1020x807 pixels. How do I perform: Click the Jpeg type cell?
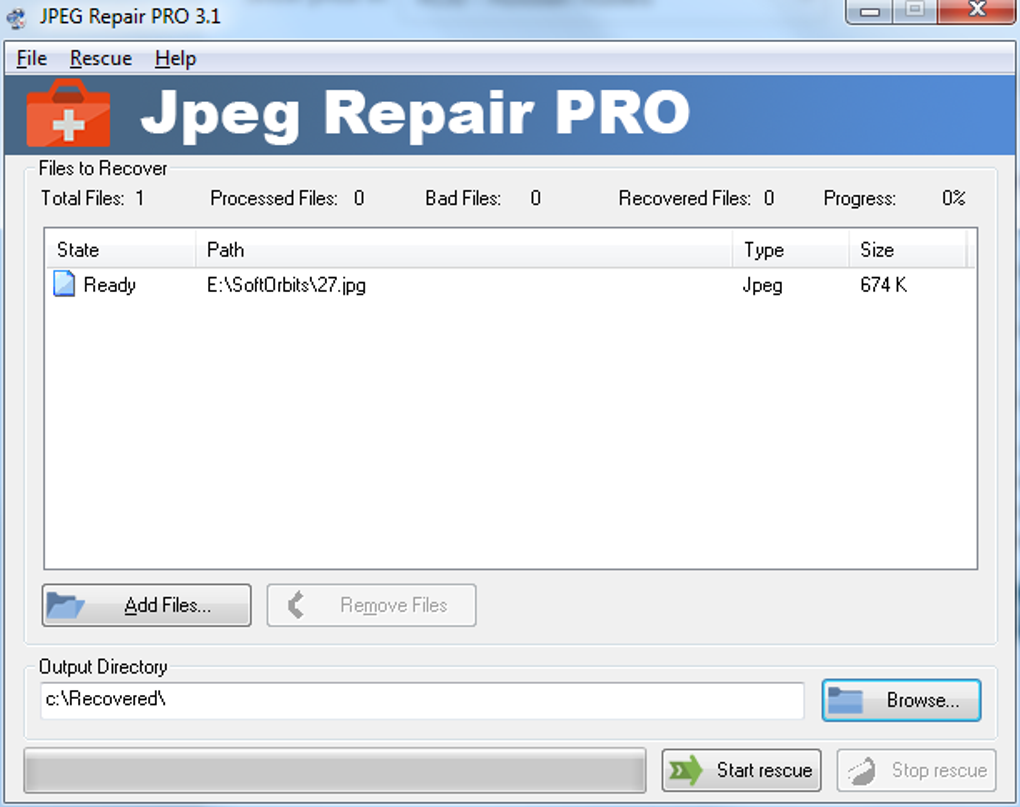pos(762,285)
